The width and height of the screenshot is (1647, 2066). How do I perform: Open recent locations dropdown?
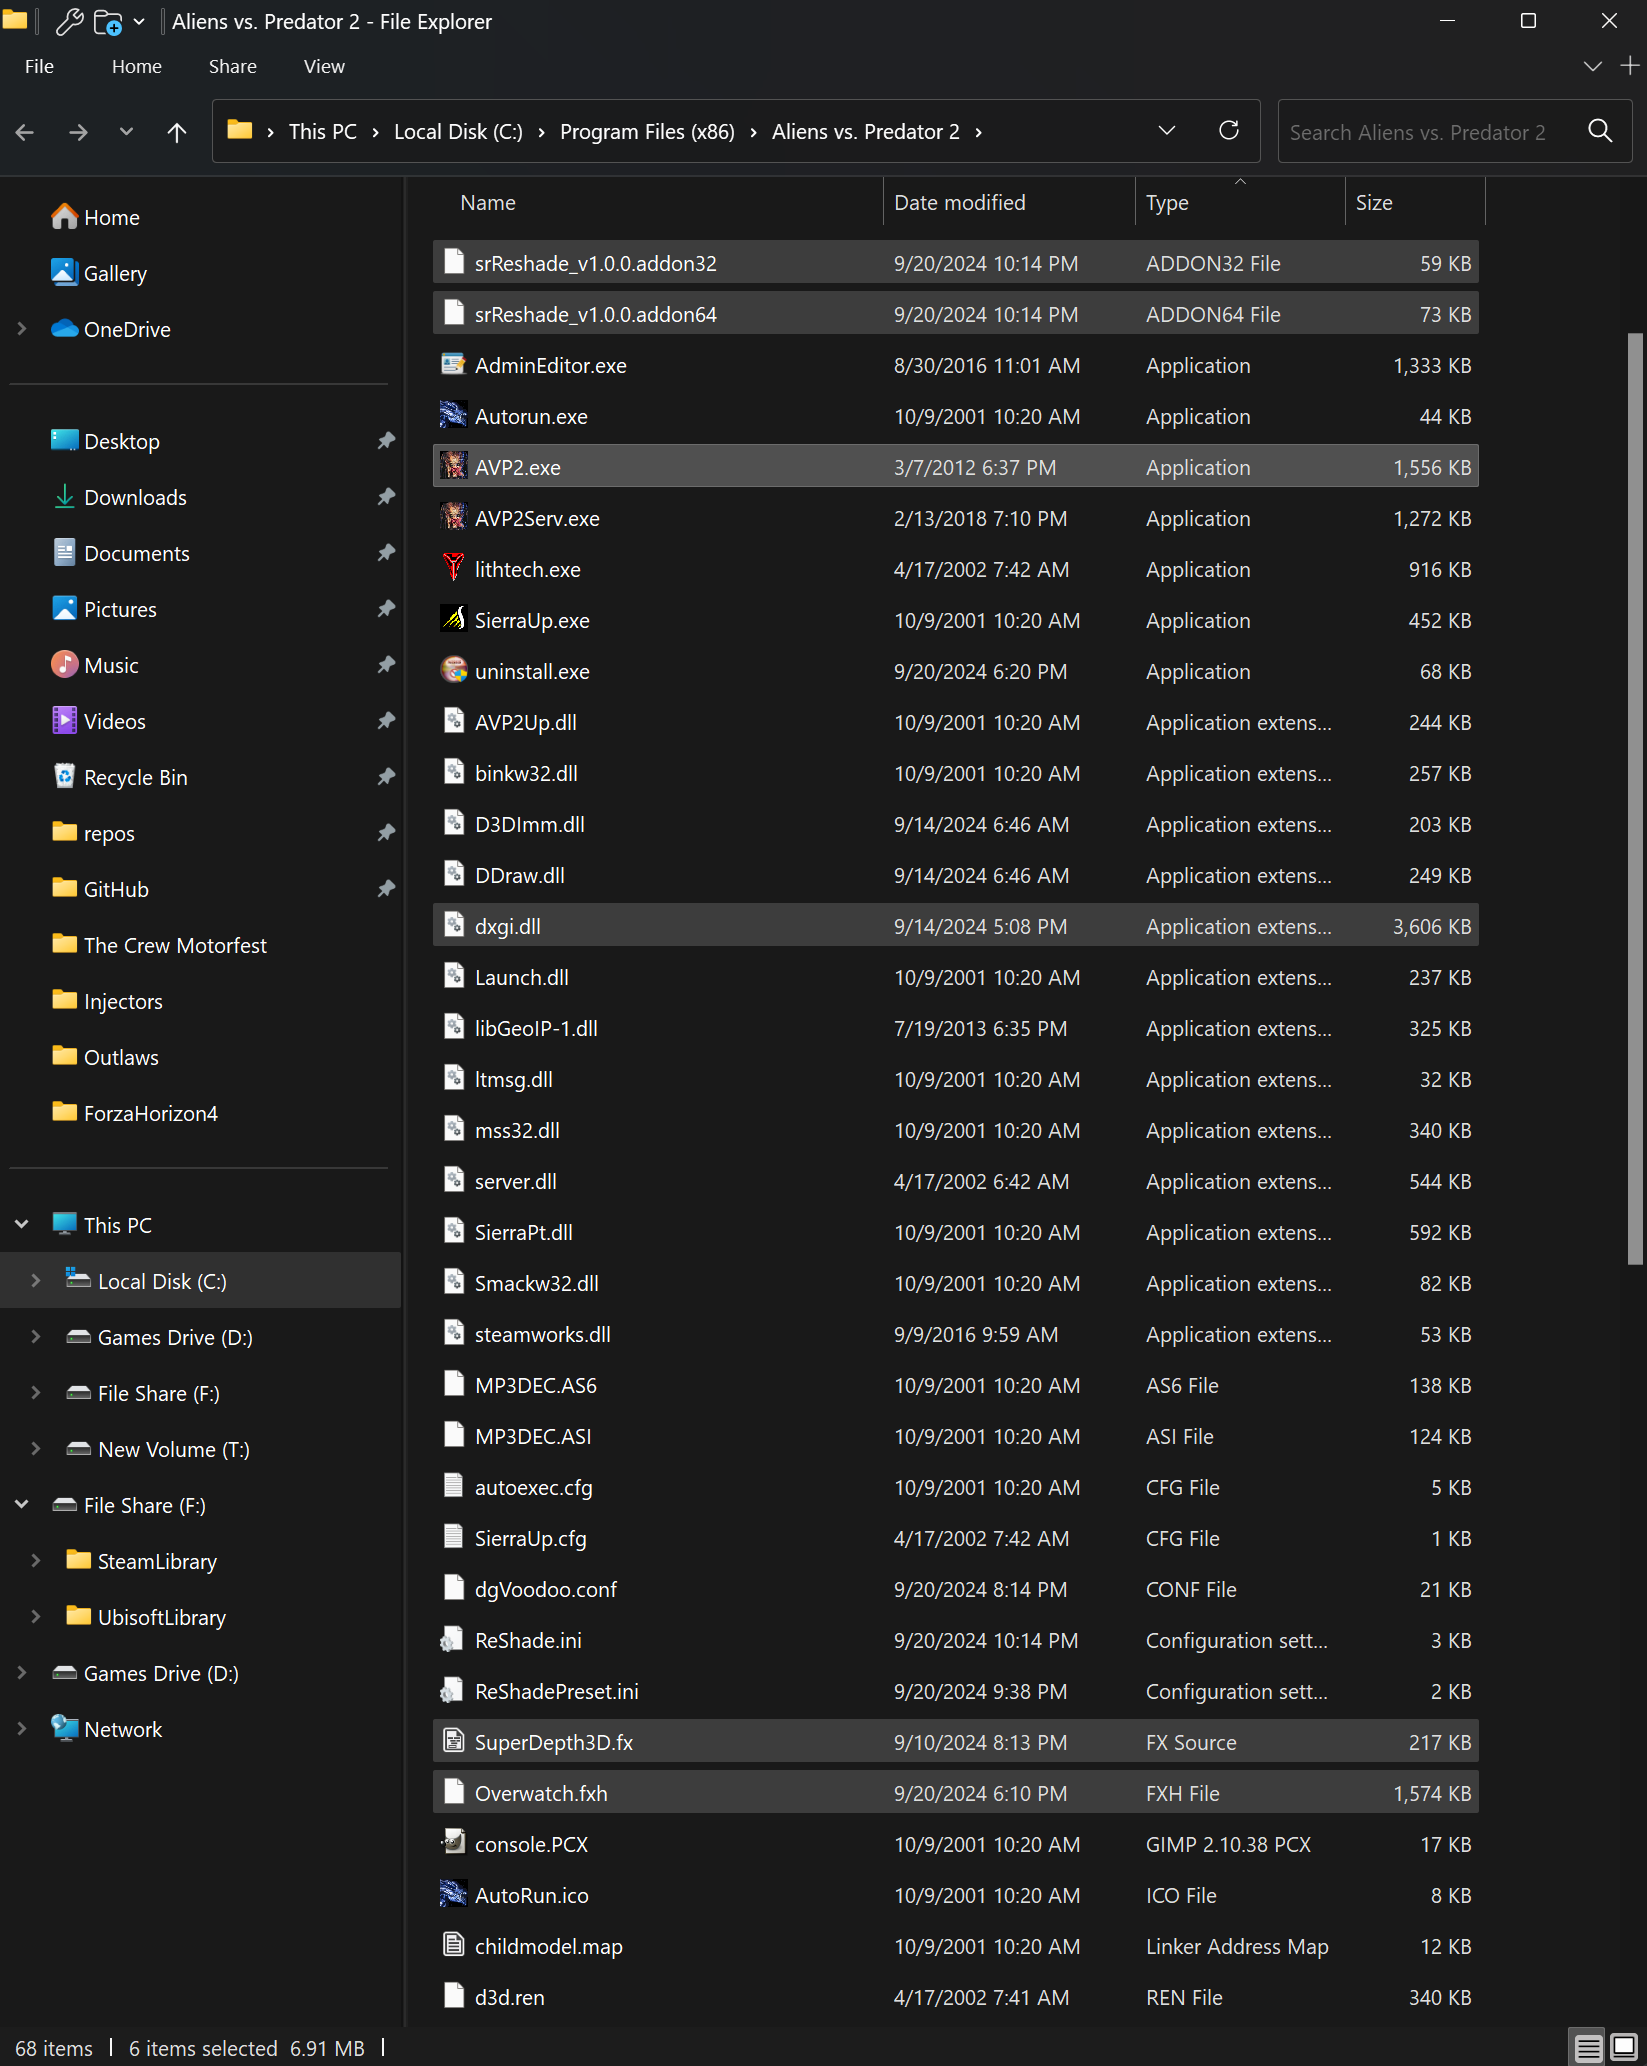coord(126,132)
